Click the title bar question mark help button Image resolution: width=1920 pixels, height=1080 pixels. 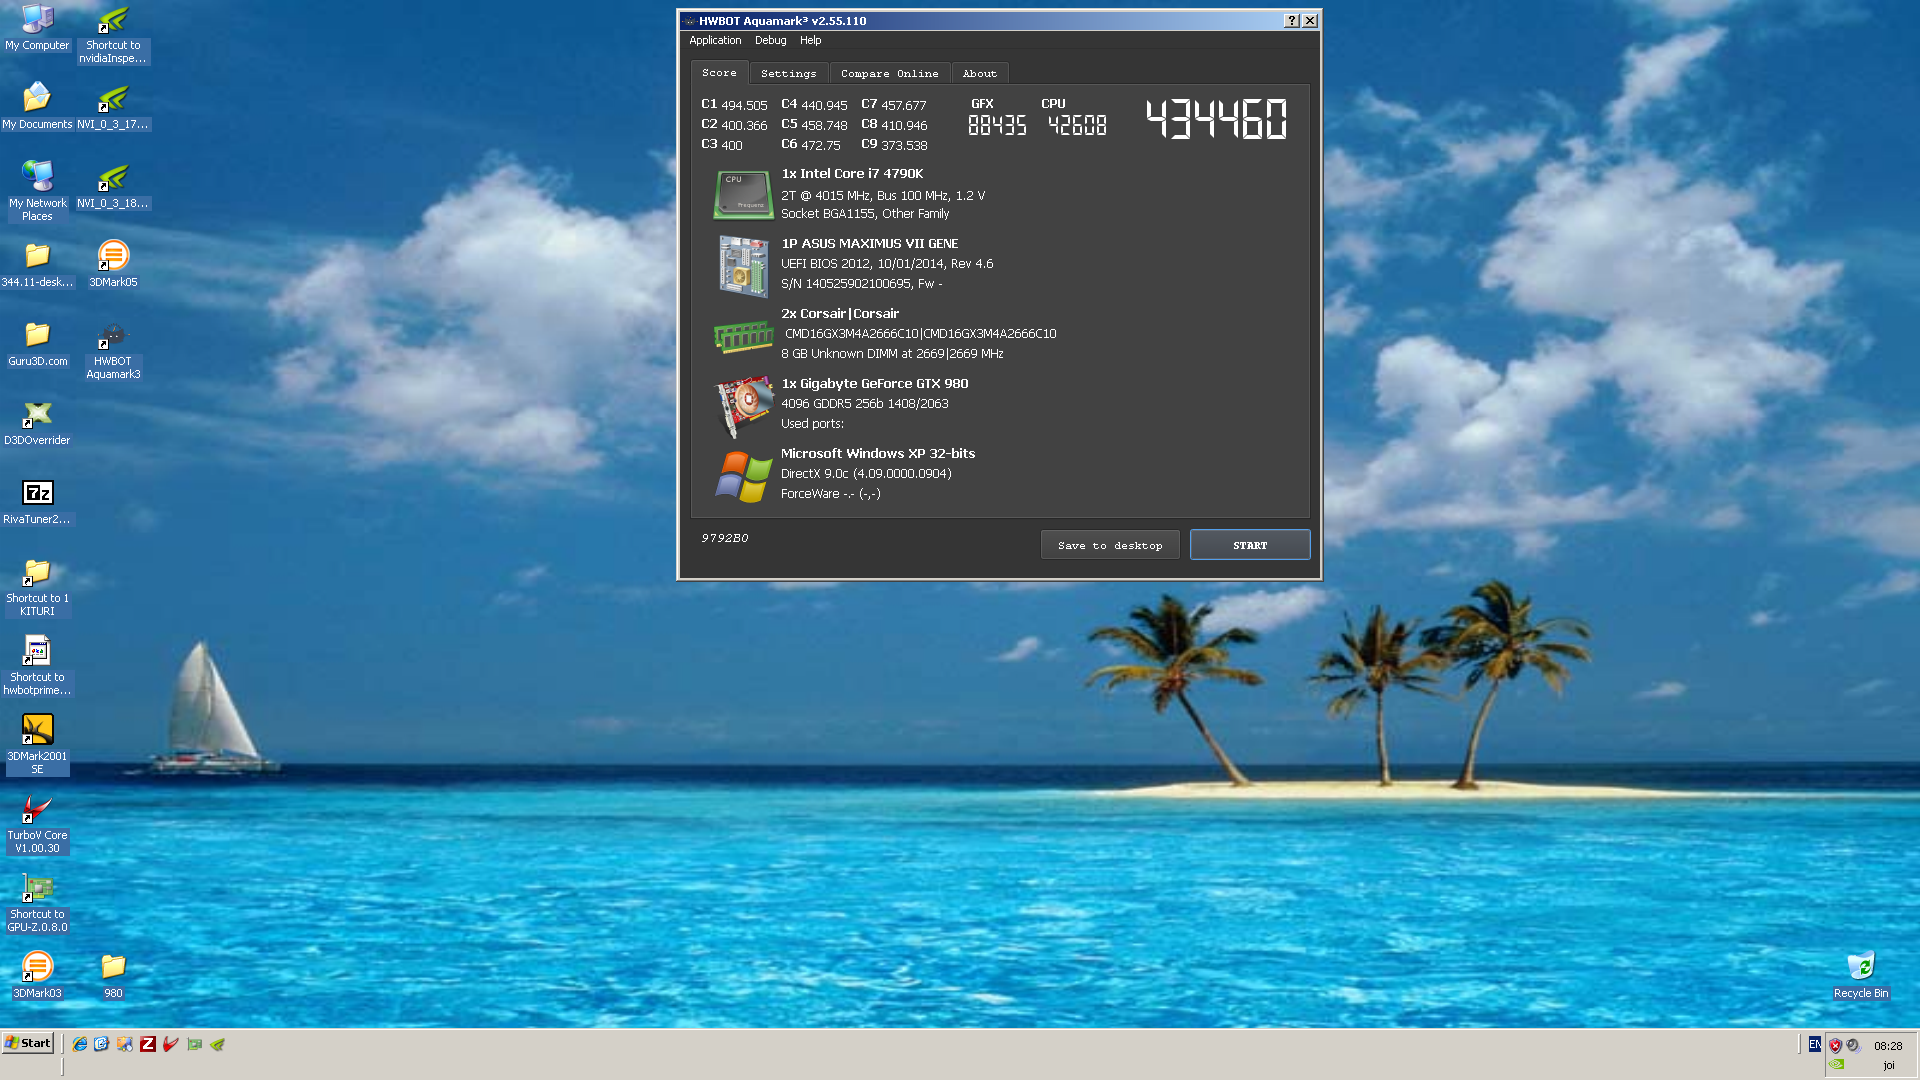[x=1291, y=21]
